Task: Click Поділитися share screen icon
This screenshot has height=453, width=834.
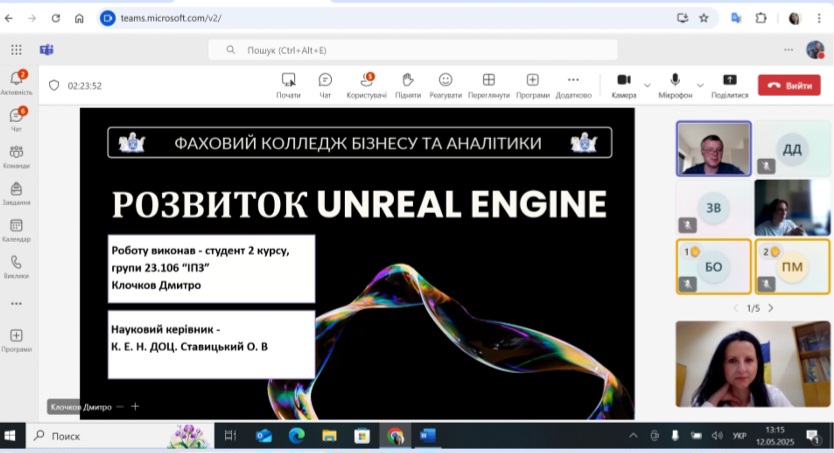Action: (729, 84)
